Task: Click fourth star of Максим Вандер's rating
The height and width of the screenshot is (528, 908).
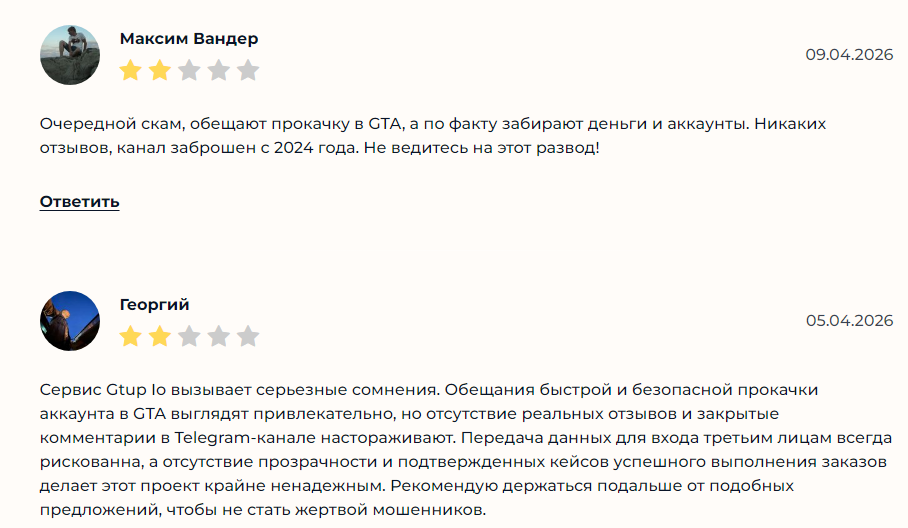Action: pos(218,70)
